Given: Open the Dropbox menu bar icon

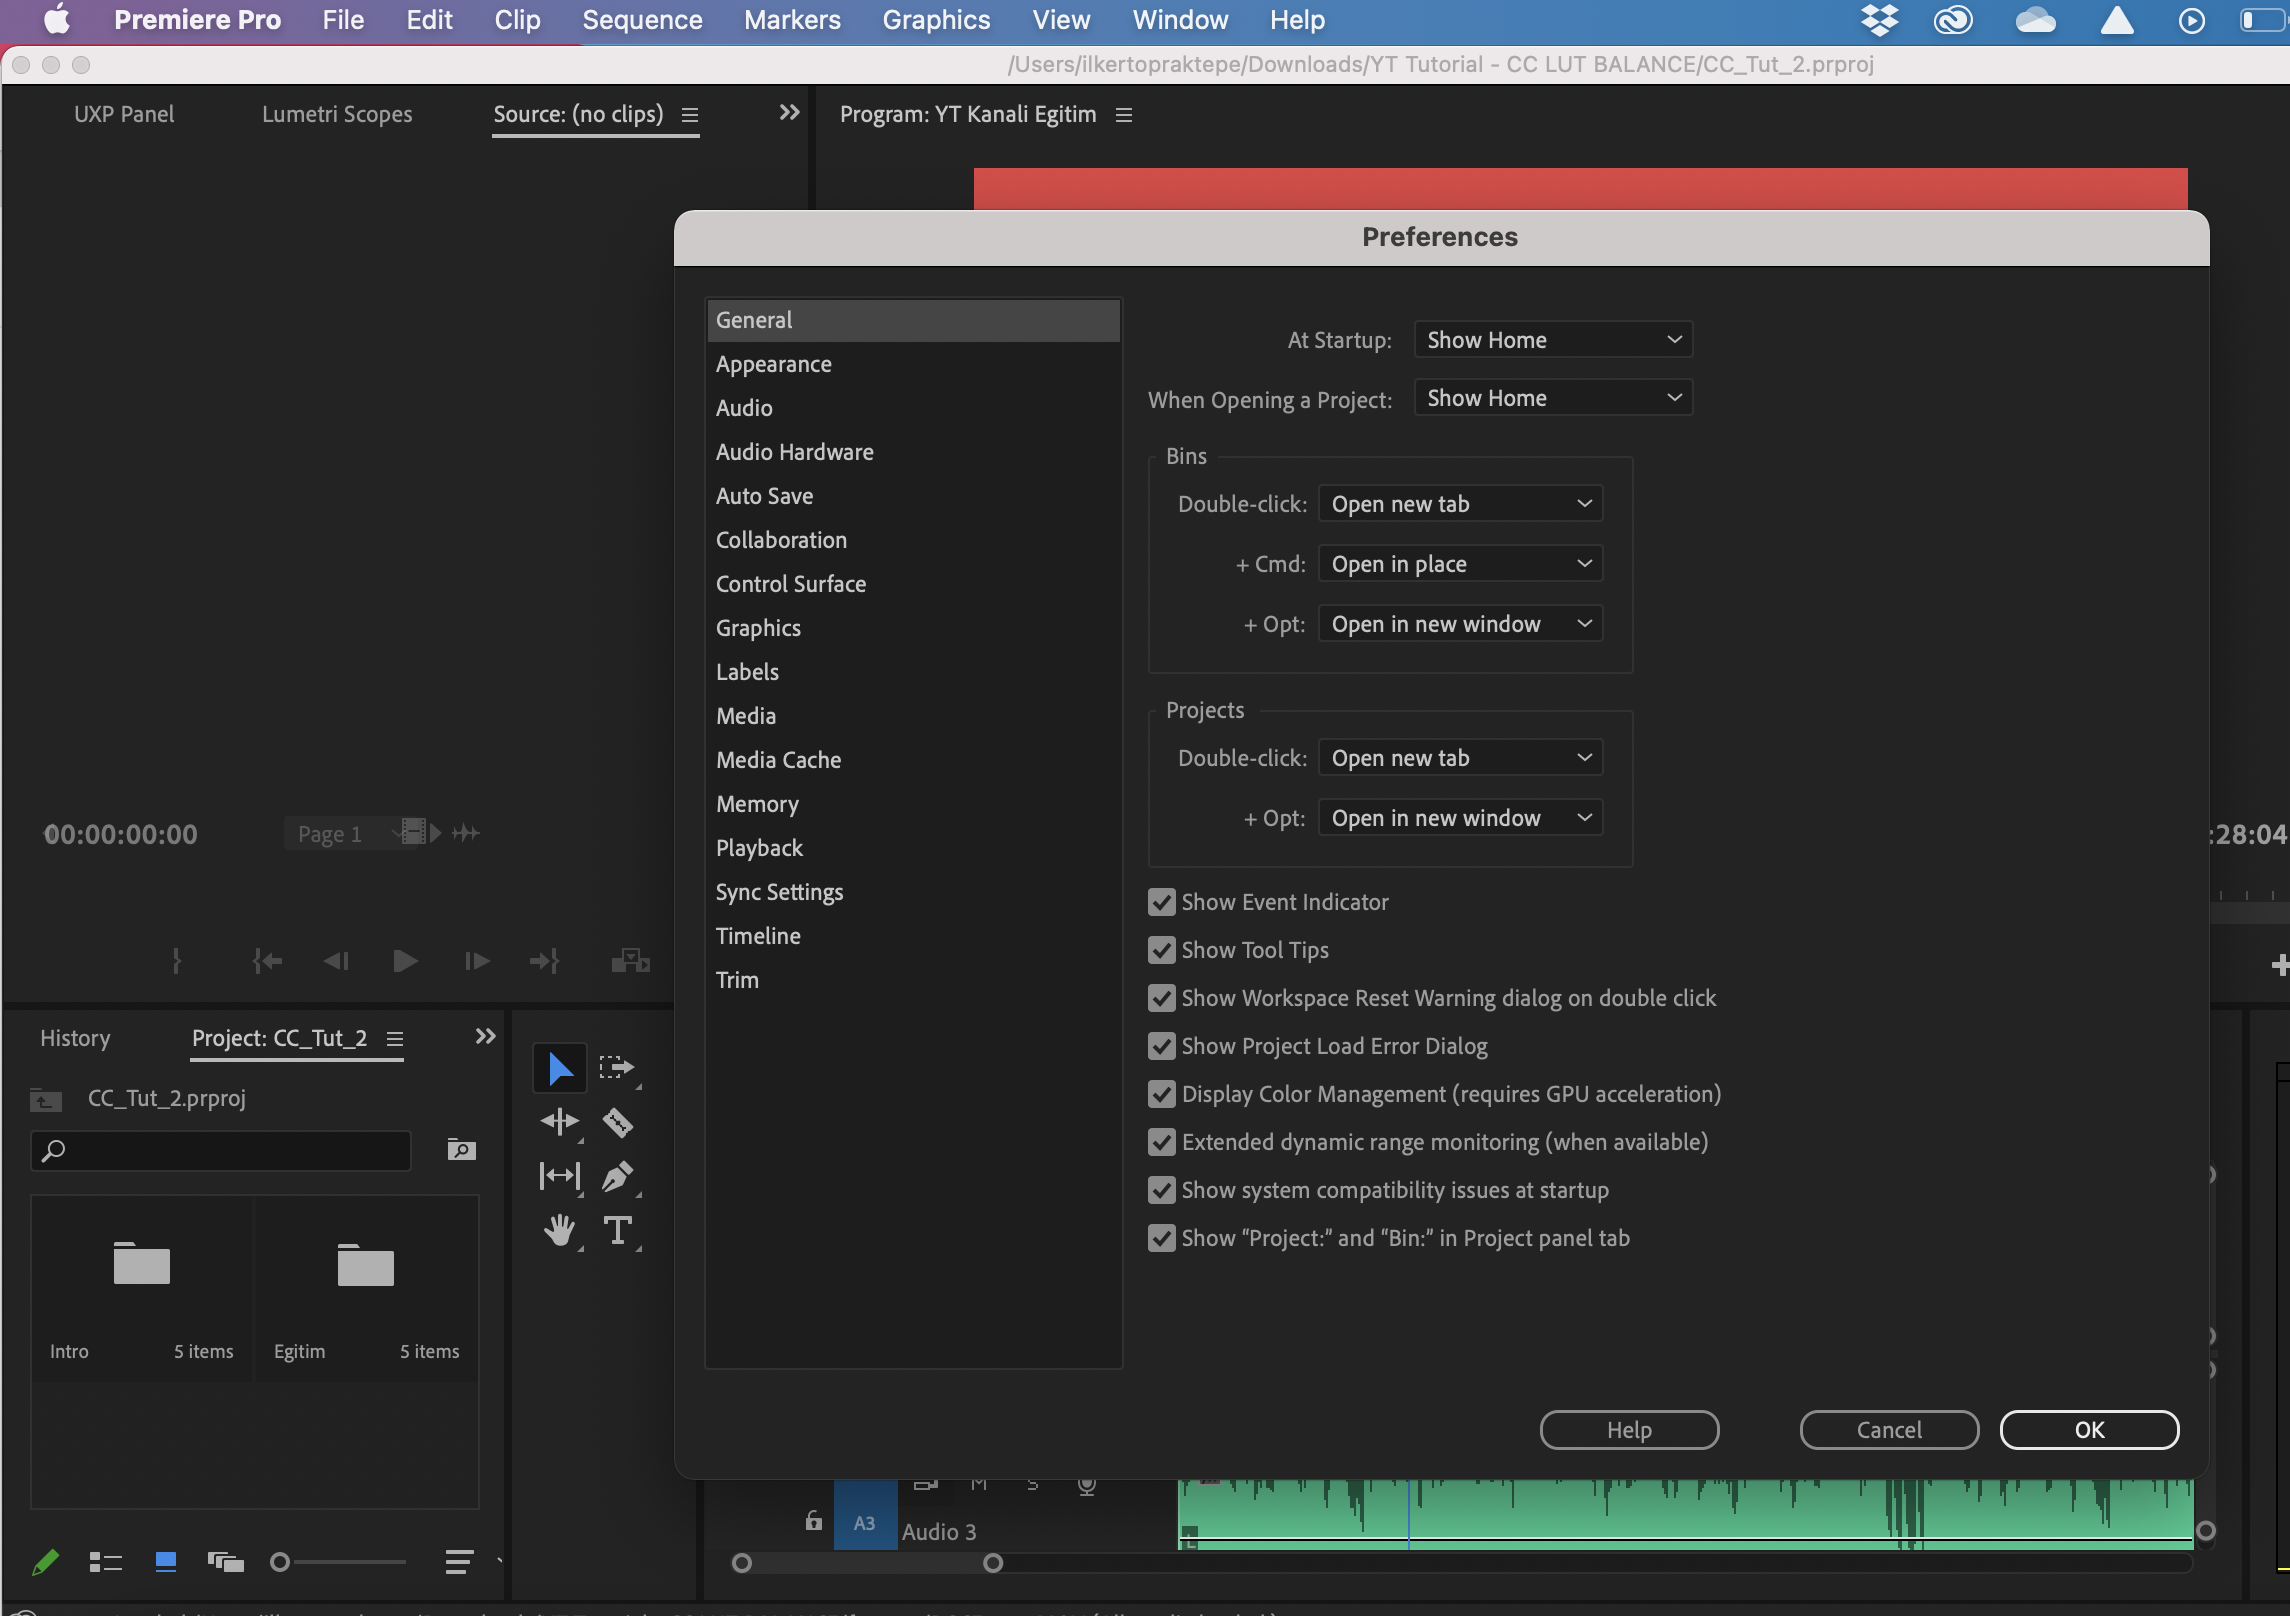Looking at the screenshot, I should tap(1880, 20).
